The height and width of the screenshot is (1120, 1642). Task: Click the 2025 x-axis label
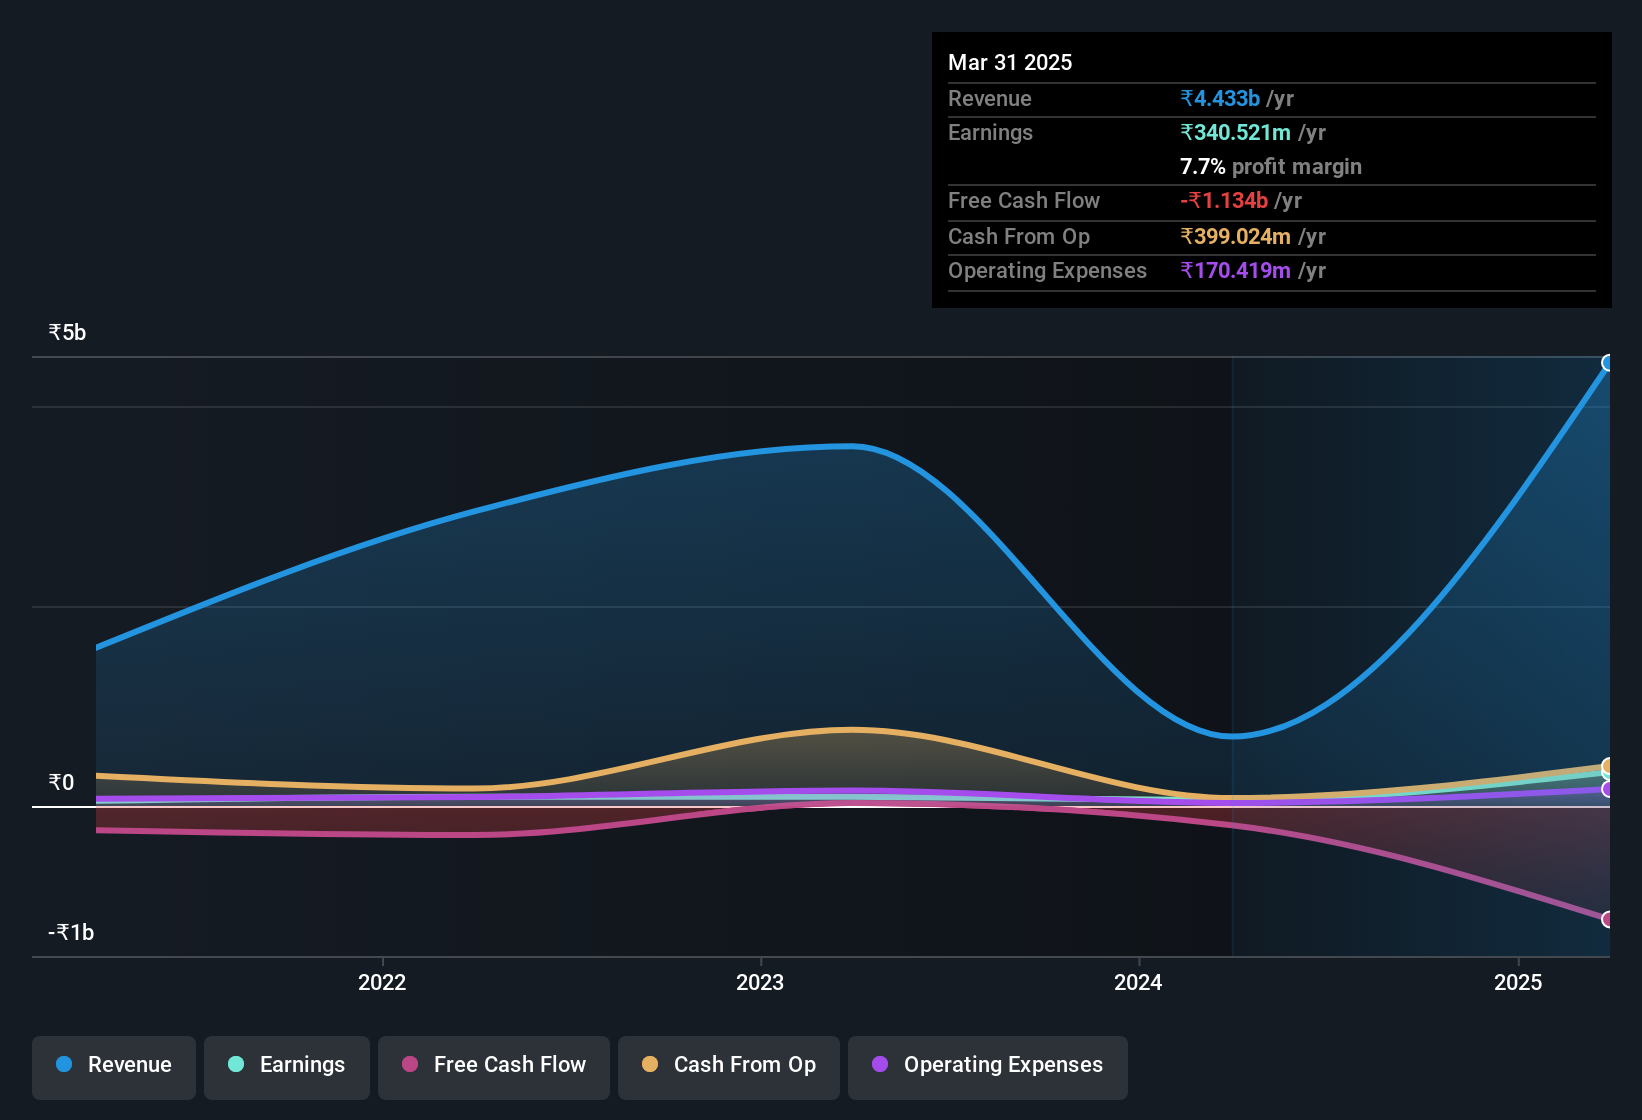pos(1518,982)
